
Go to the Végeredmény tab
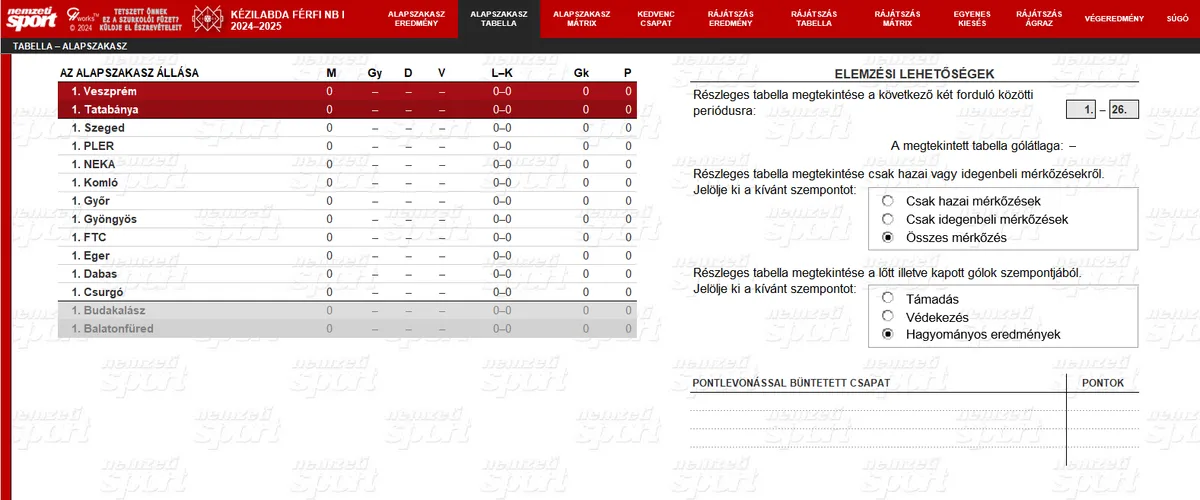pos(1114,19)
